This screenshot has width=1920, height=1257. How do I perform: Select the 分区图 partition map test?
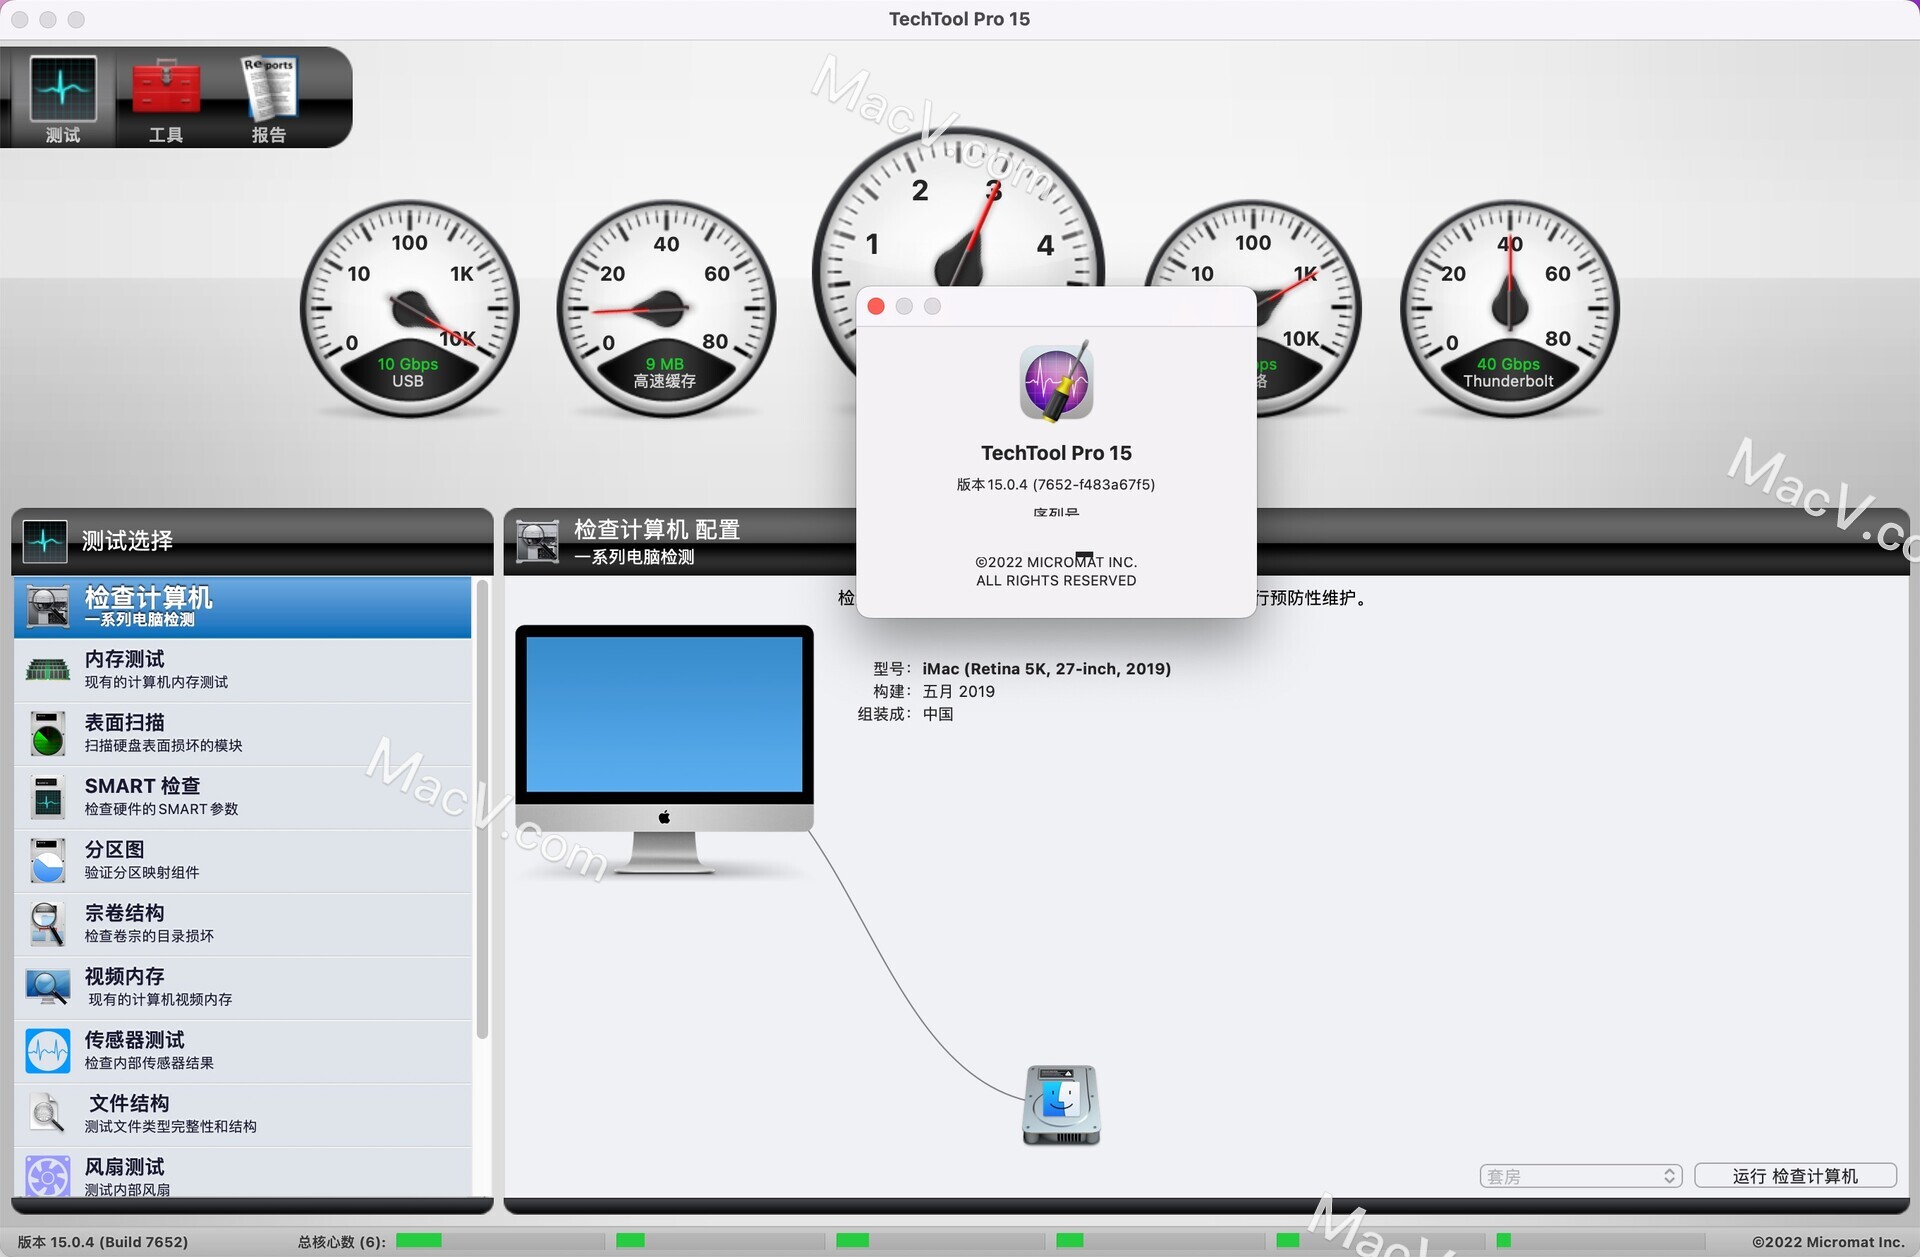coord(243,861)
